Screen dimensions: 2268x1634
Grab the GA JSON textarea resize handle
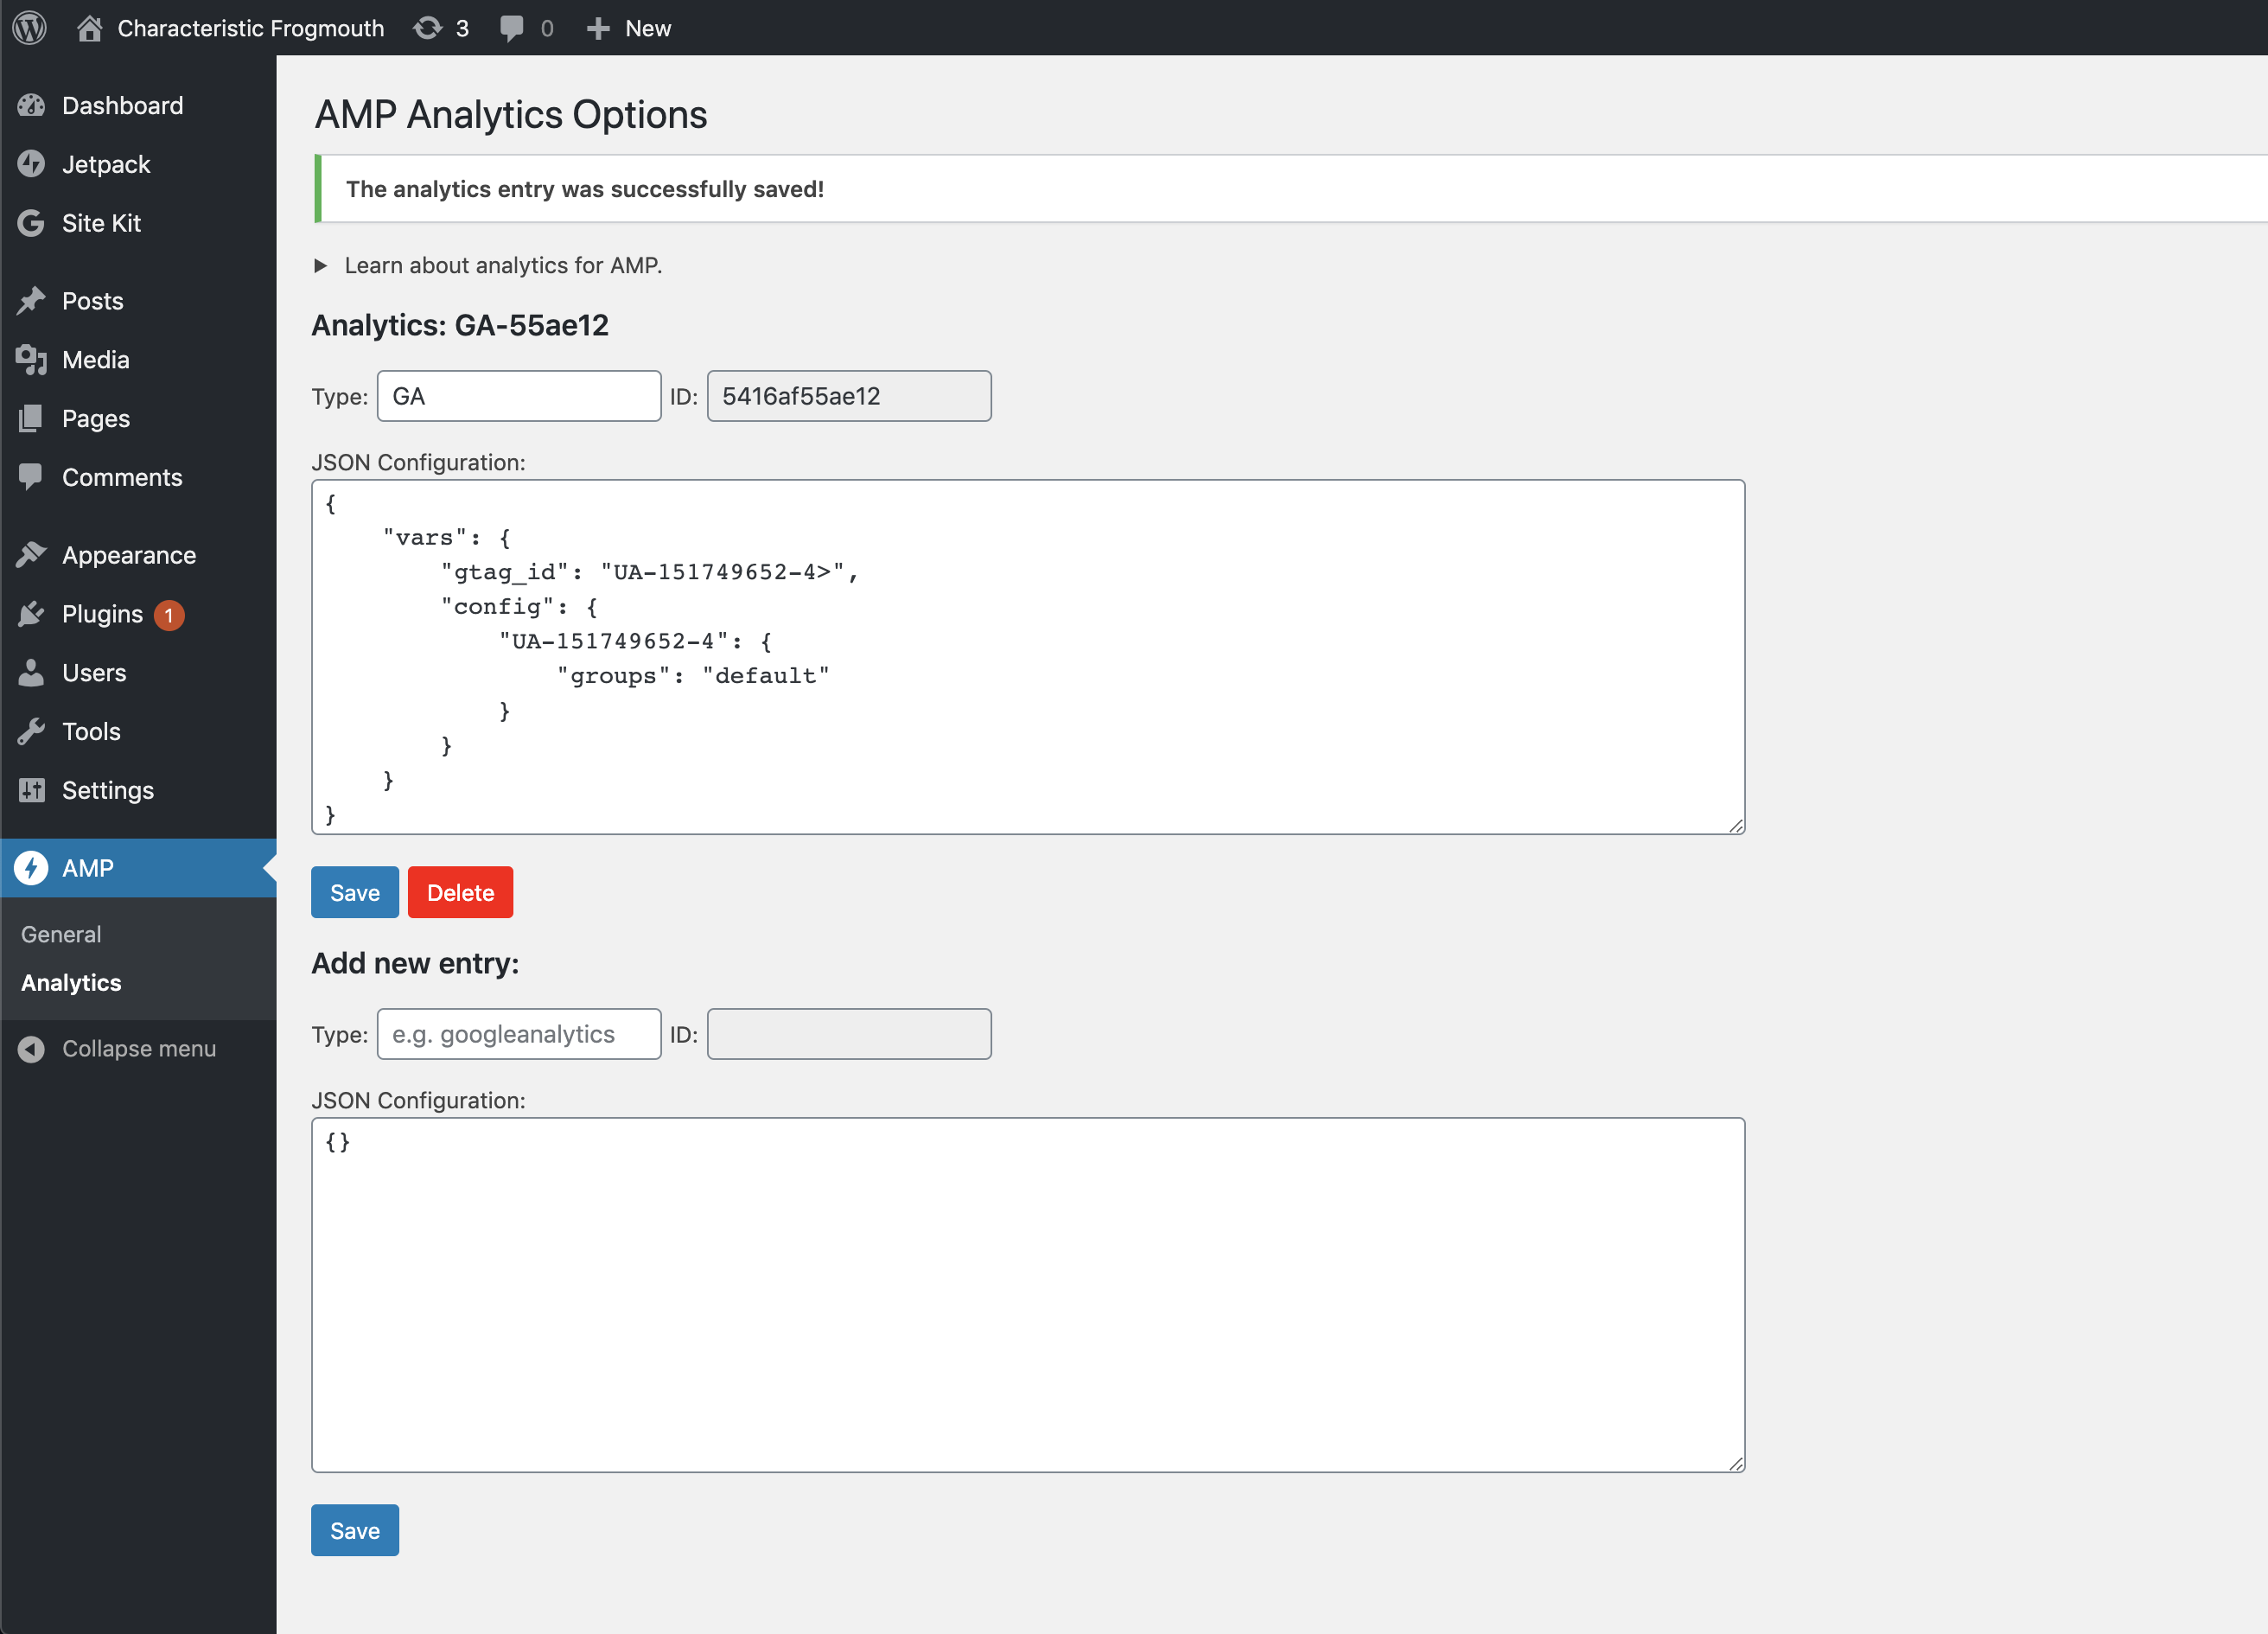(1736, 825)
